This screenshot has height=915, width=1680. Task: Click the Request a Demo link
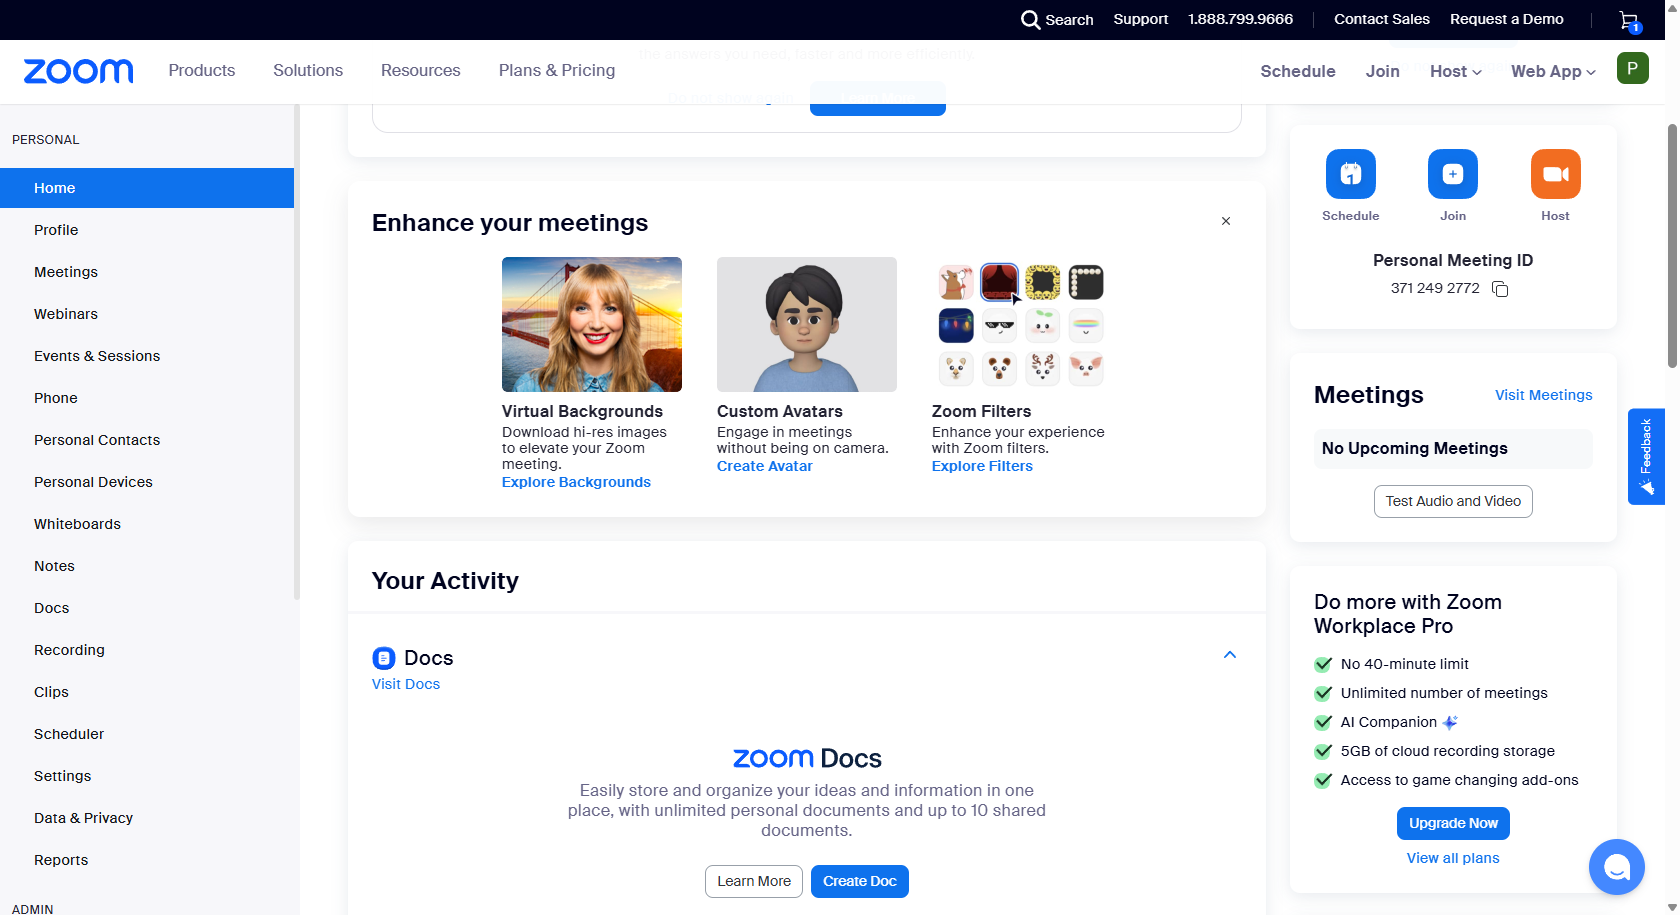tap(1507, 19)
